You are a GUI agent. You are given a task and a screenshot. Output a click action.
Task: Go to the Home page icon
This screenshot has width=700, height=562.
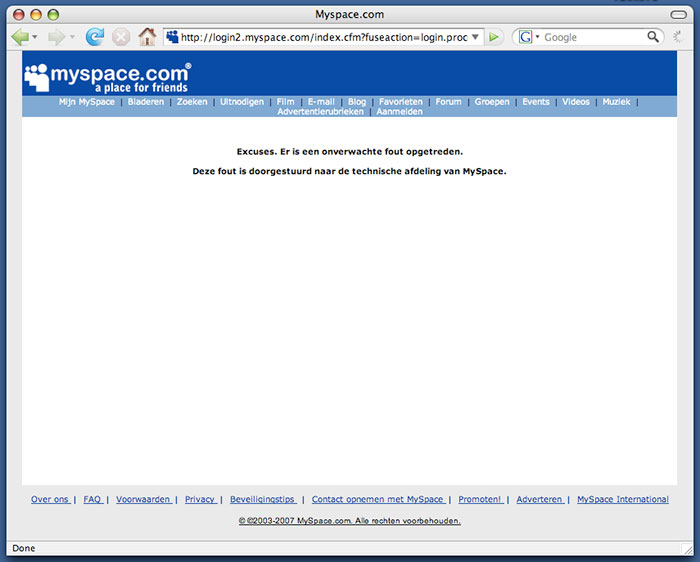click(x=147, y=37)
